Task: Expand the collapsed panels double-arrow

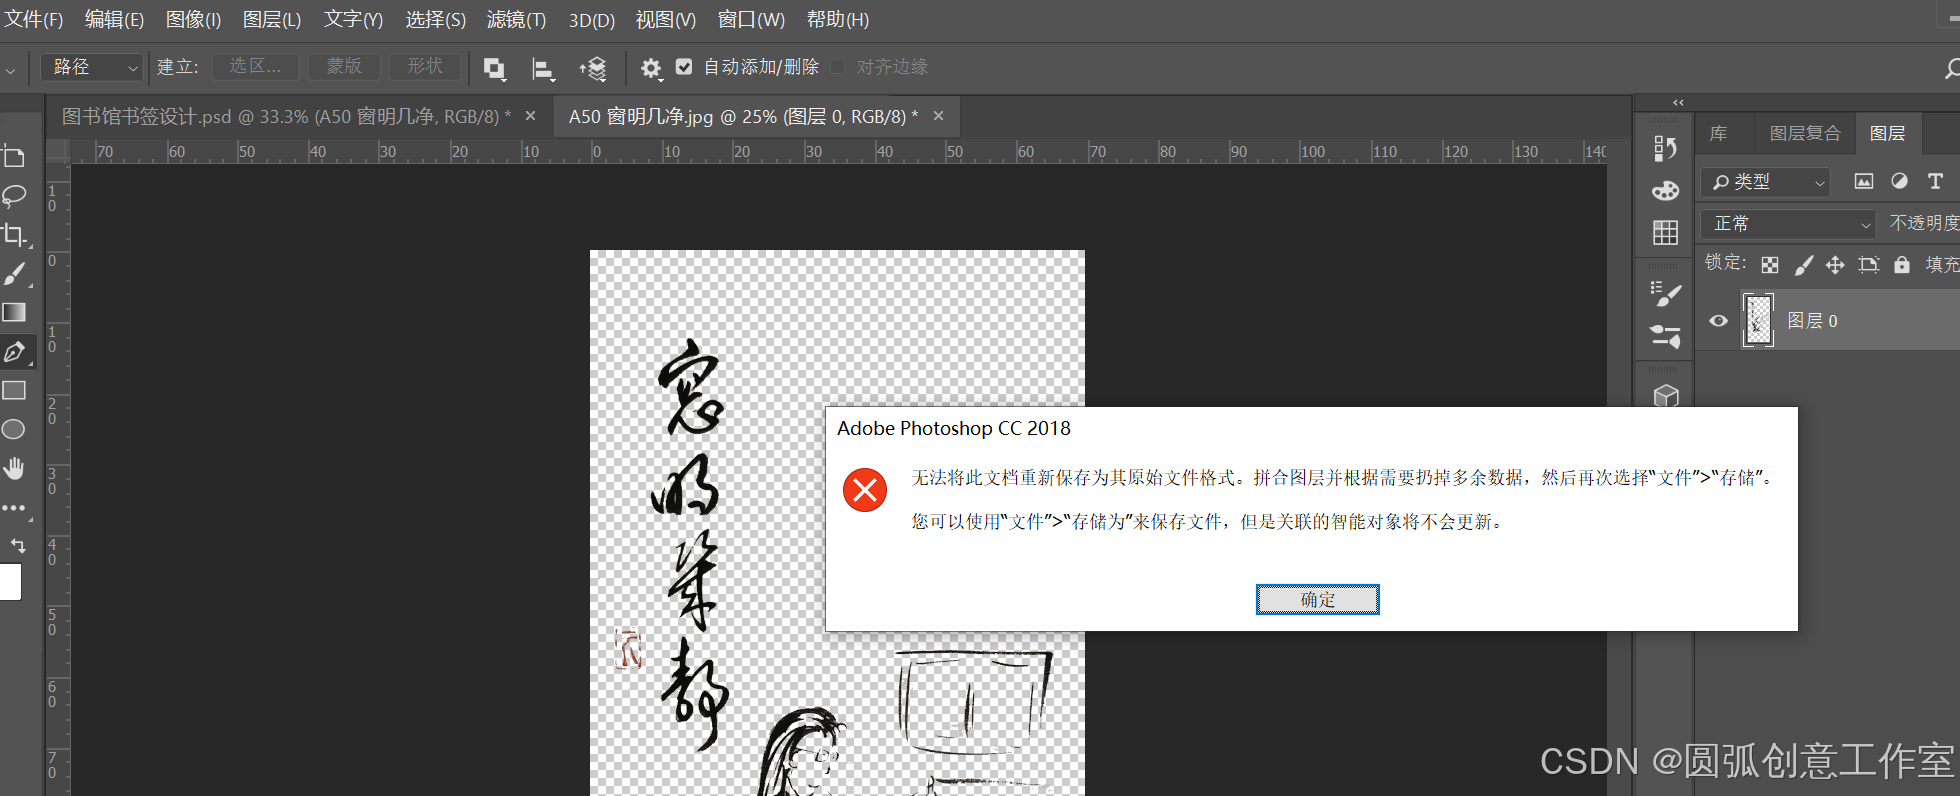Action: coord(1678,102)
